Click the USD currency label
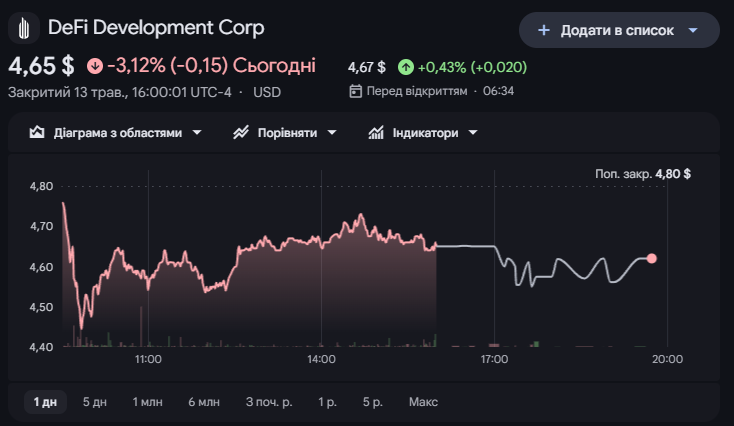The image size is (734, 426). click(267, 92)
